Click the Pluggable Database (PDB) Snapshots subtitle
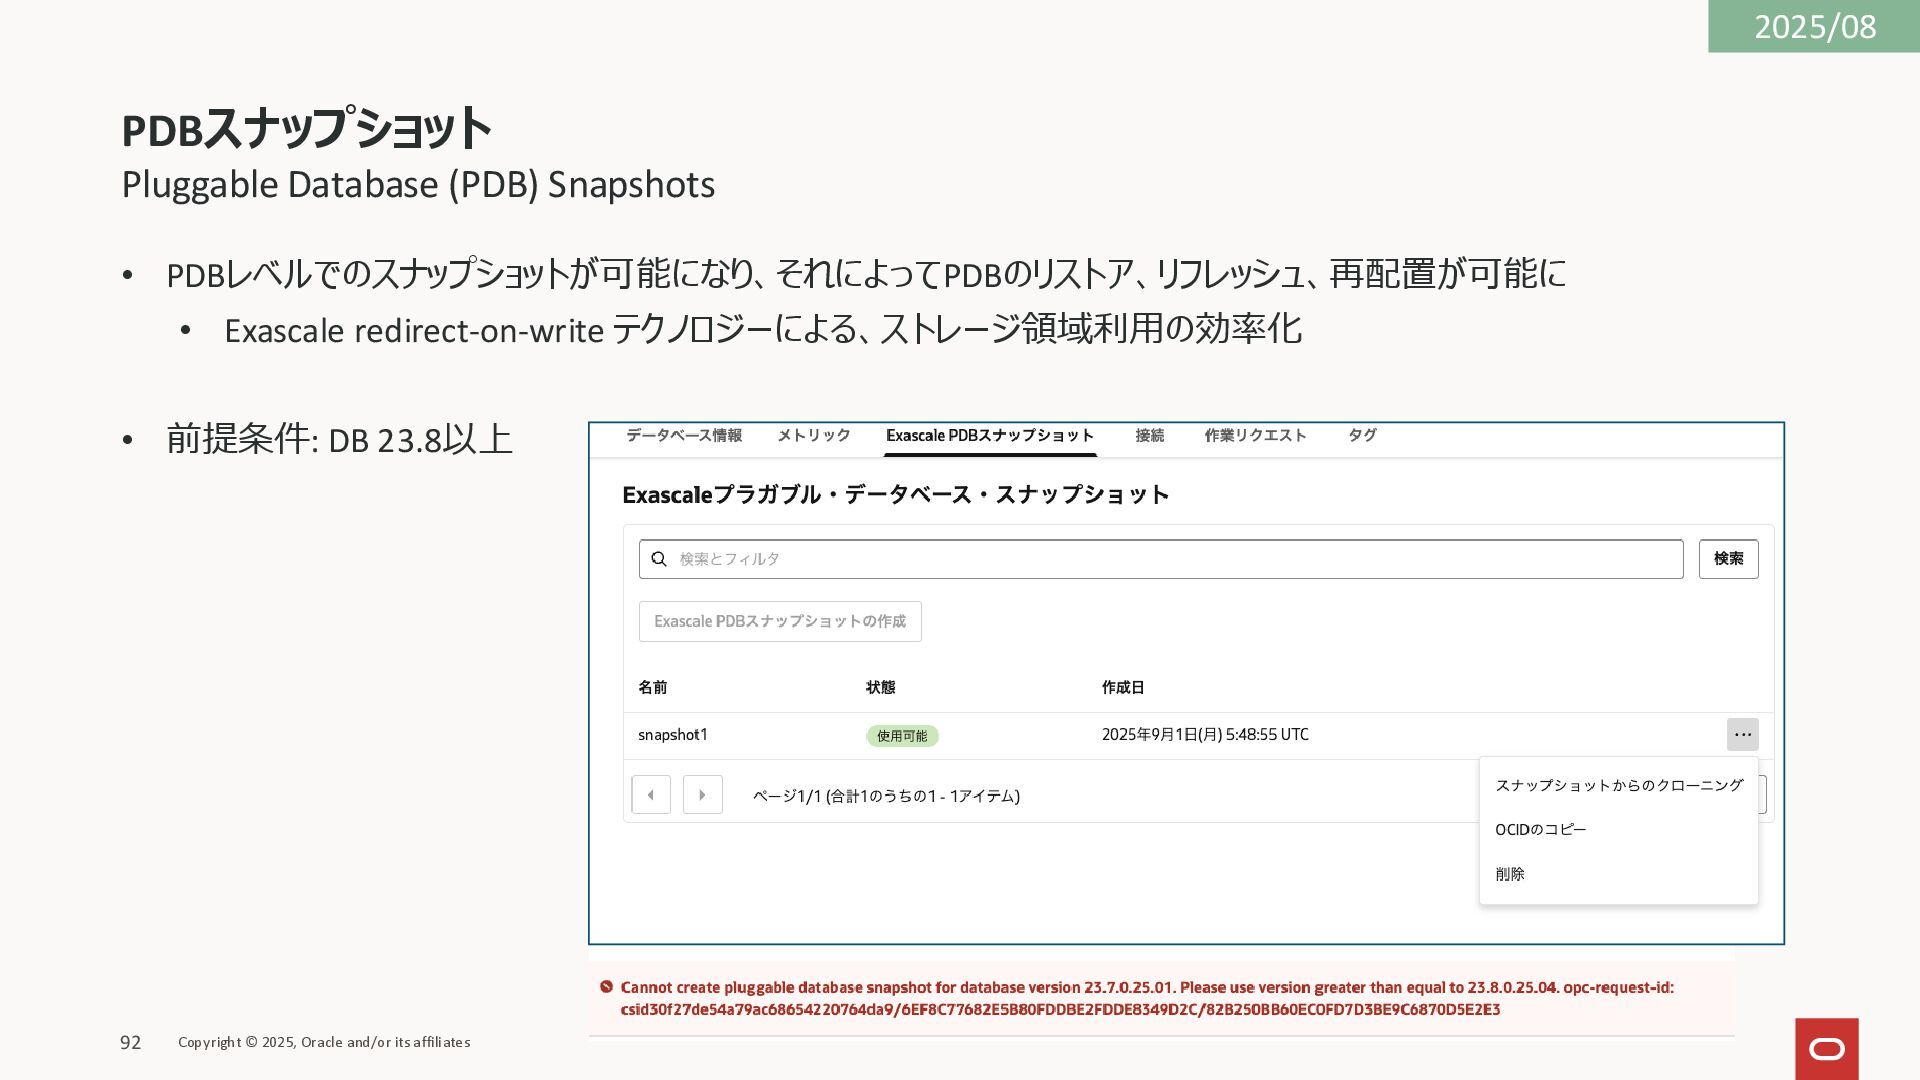 (418, 185)
